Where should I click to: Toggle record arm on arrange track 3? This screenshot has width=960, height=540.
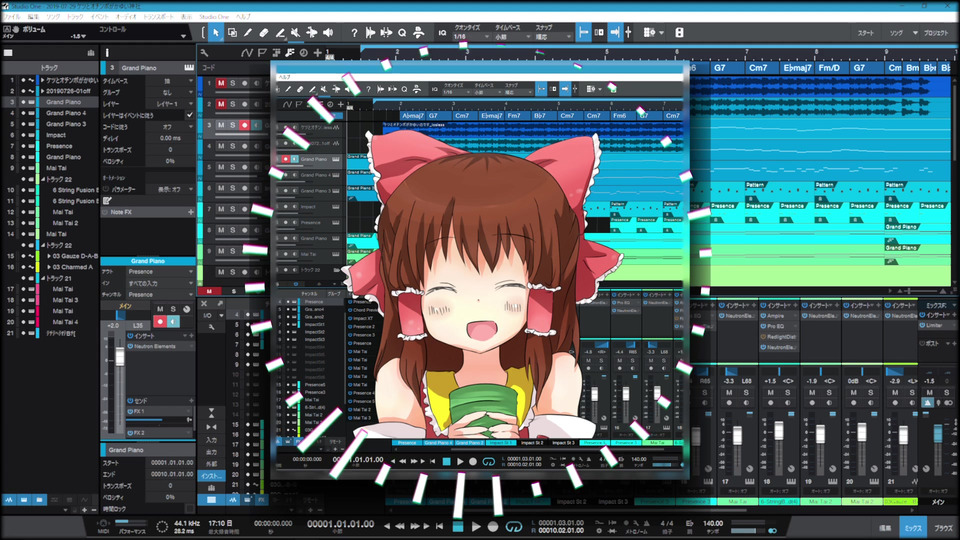click(244, 125)
